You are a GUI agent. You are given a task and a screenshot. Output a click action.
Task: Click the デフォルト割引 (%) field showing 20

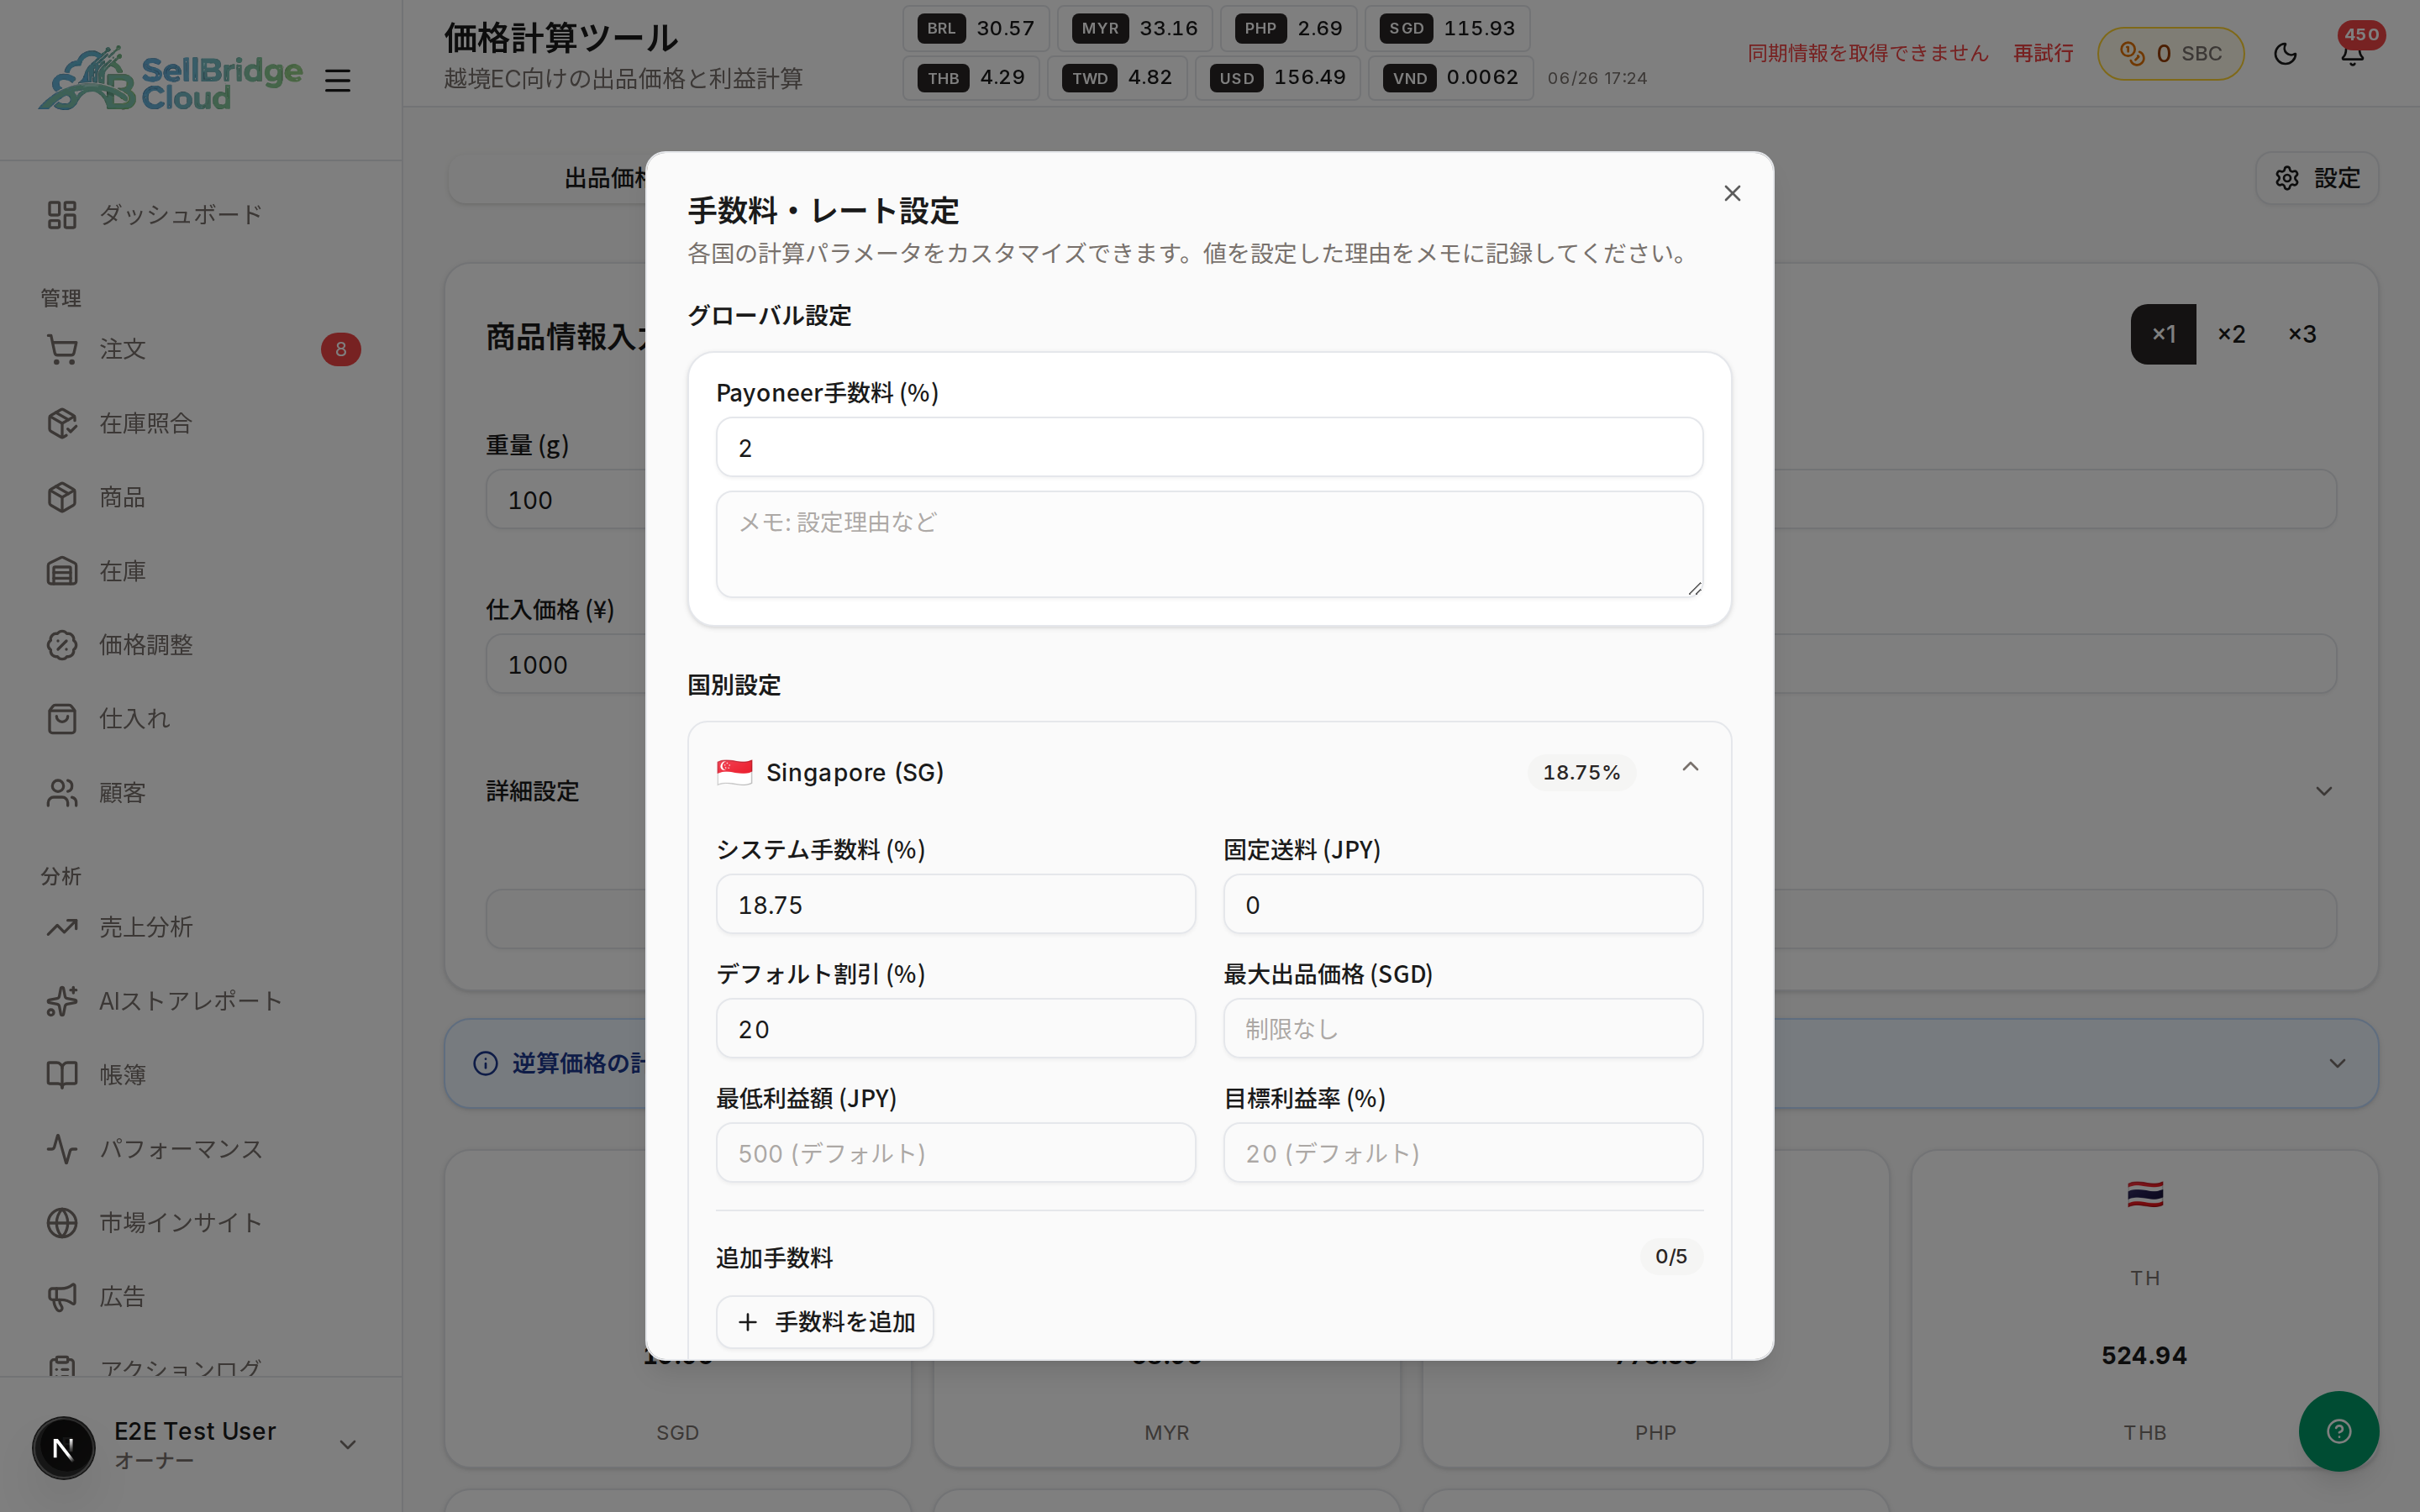coord(955,1028)
